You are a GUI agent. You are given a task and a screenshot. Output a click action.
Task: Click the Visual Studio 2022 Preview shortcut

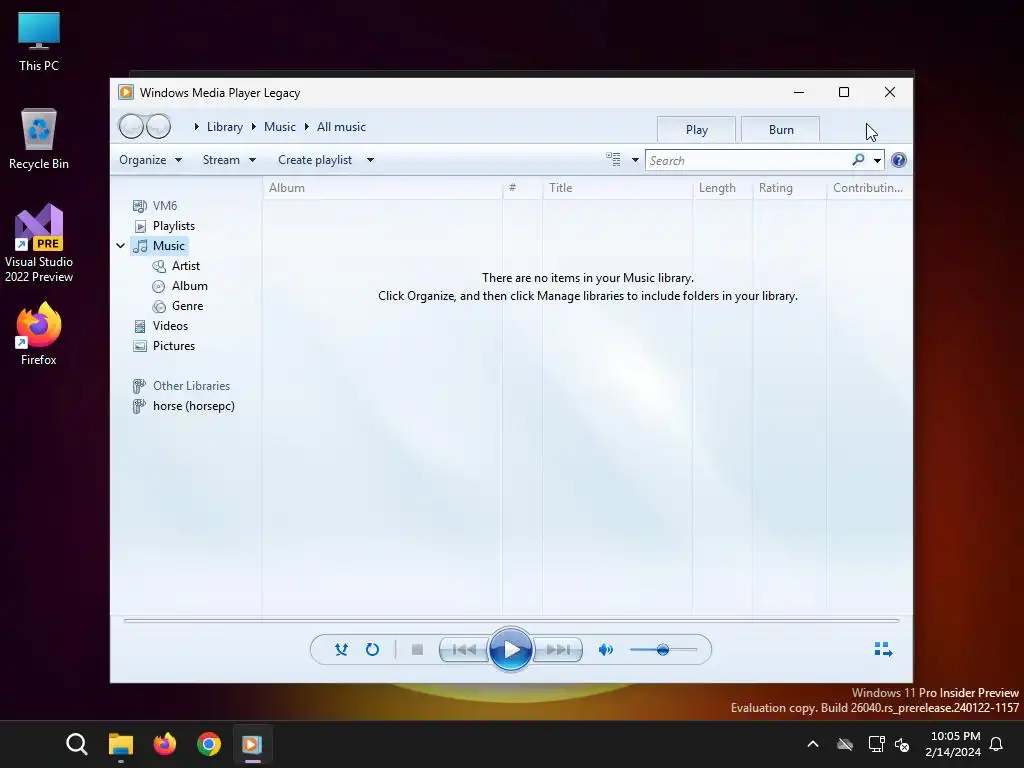click(39, 243)
